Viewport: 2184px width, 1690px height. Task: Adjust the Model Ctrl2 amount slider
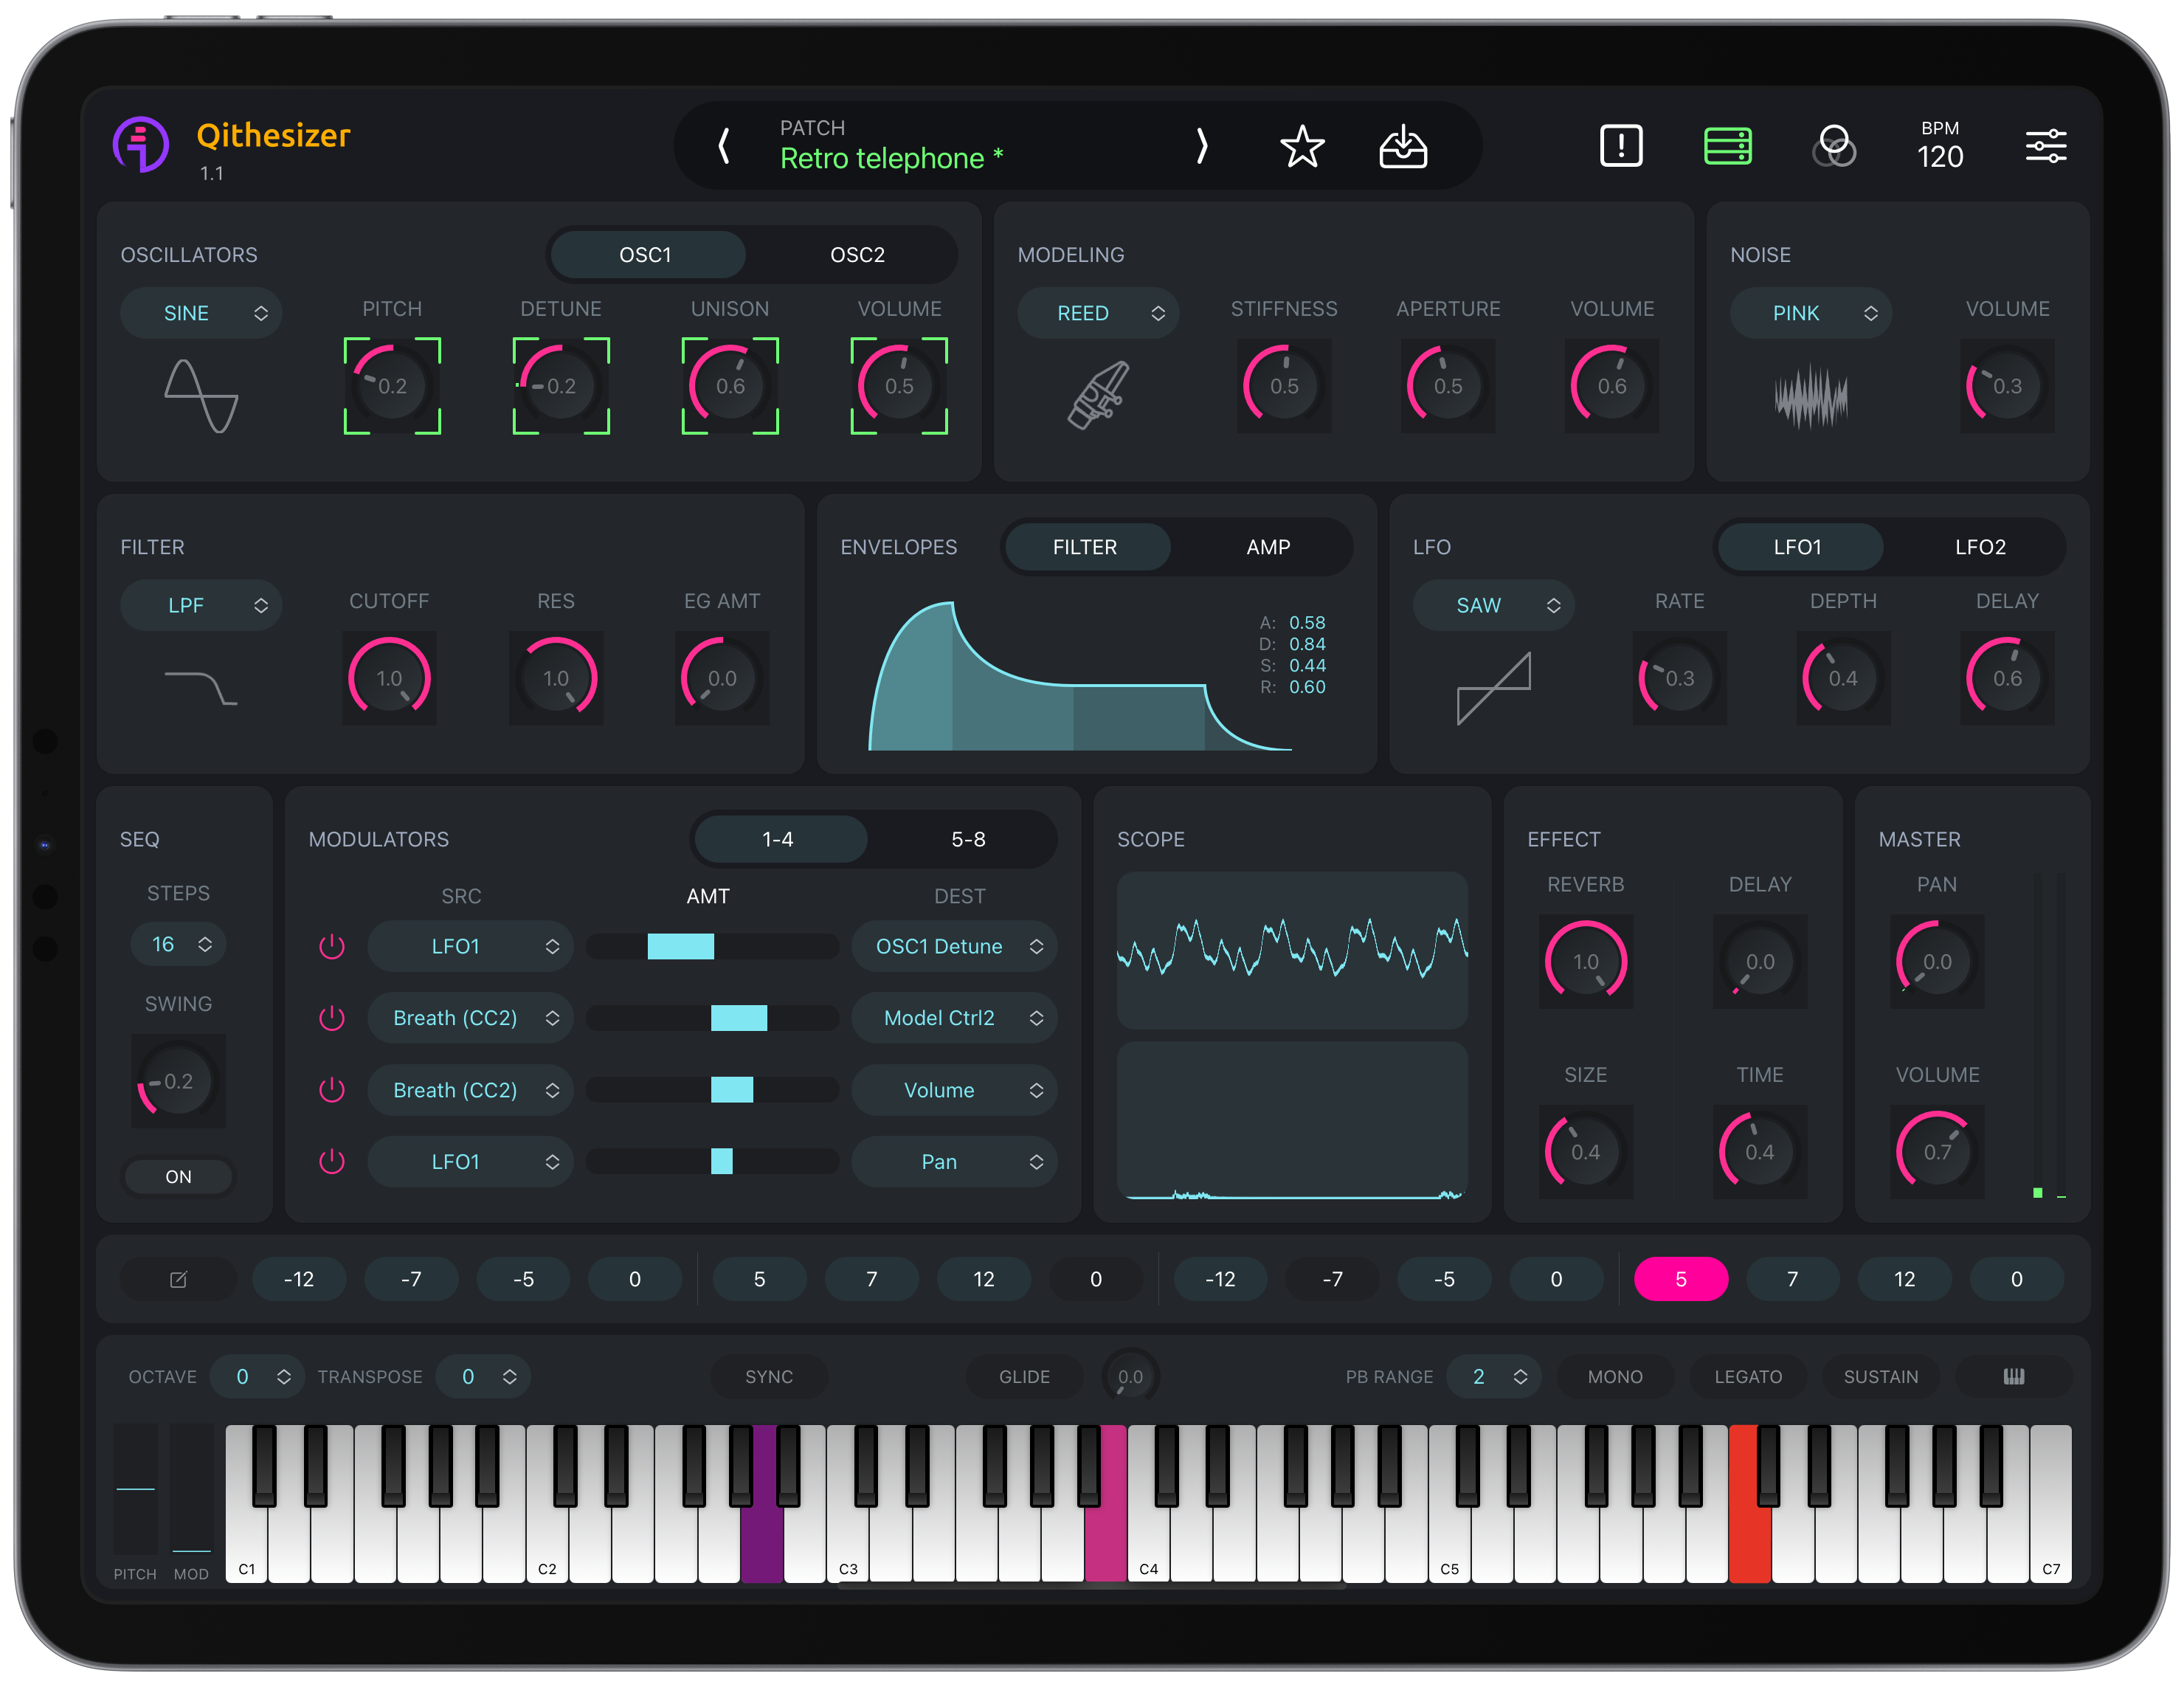pyautogui.click(x=712, y=1018)
